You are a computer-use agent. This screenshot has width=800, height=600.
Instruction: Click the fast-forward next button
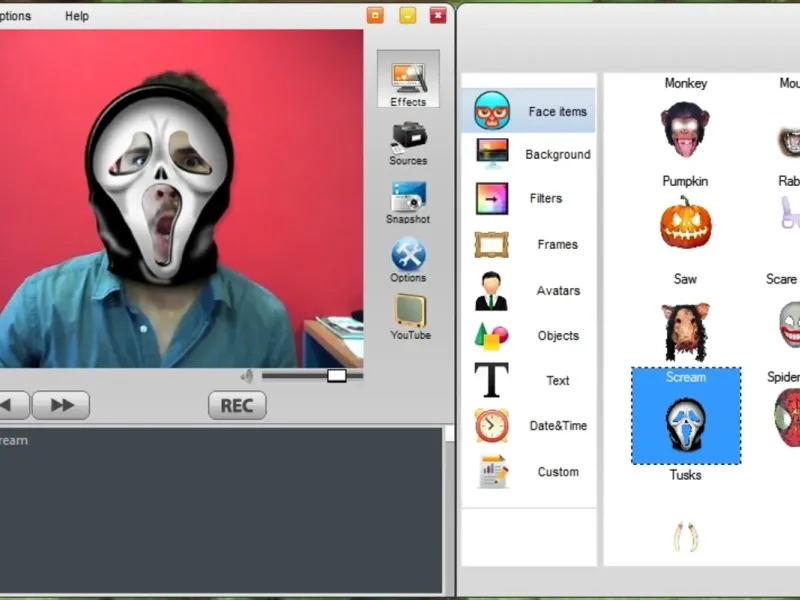pos(61,406)
